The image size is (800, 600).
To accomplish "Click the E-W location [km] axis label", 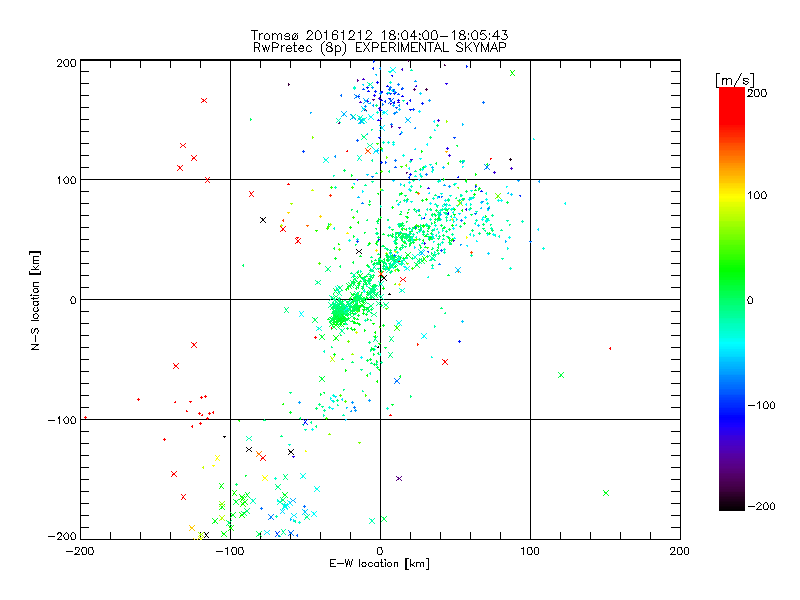I will (379, 564).
